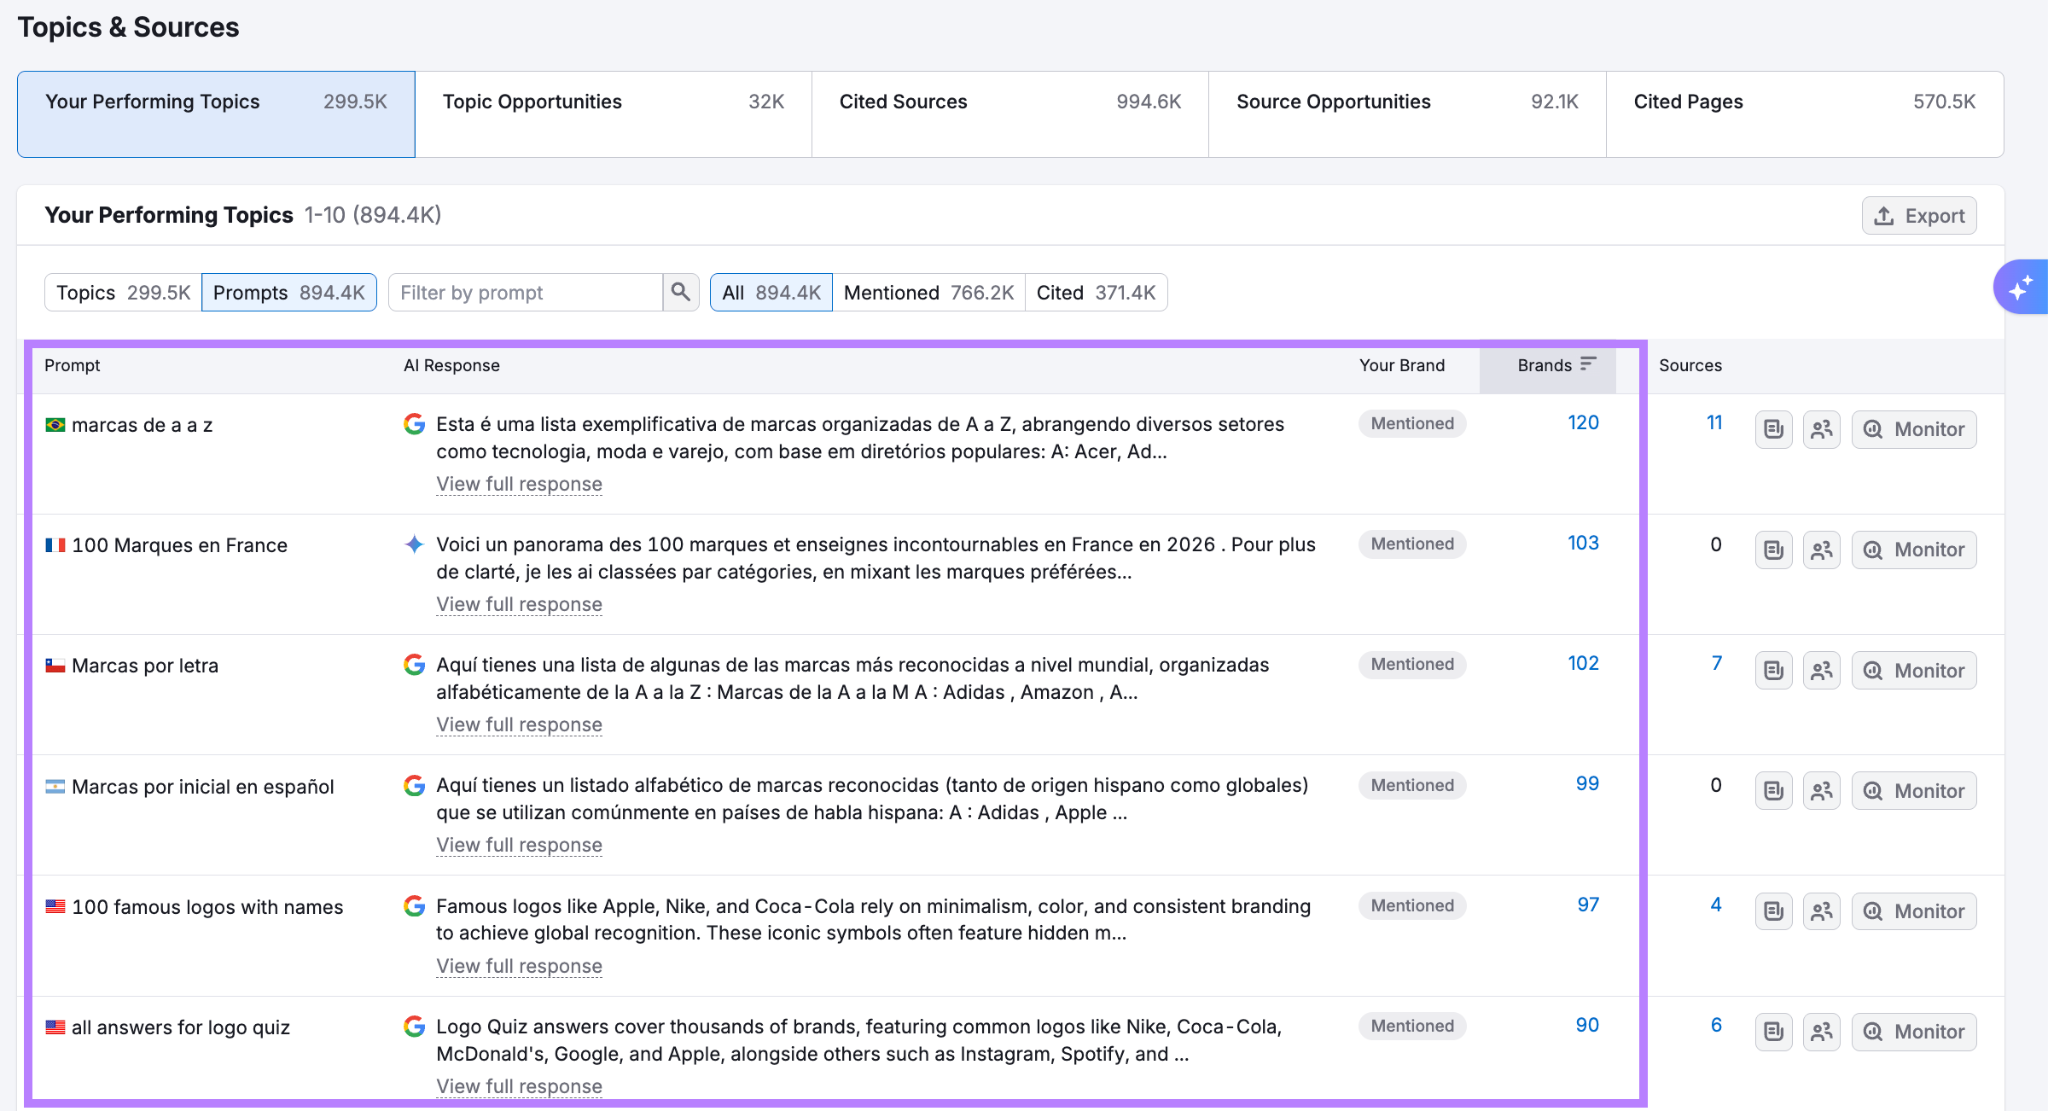Open the Cited Sources tab
The height and width of the screenshot is (1111, 2048).
[1010, 114]
